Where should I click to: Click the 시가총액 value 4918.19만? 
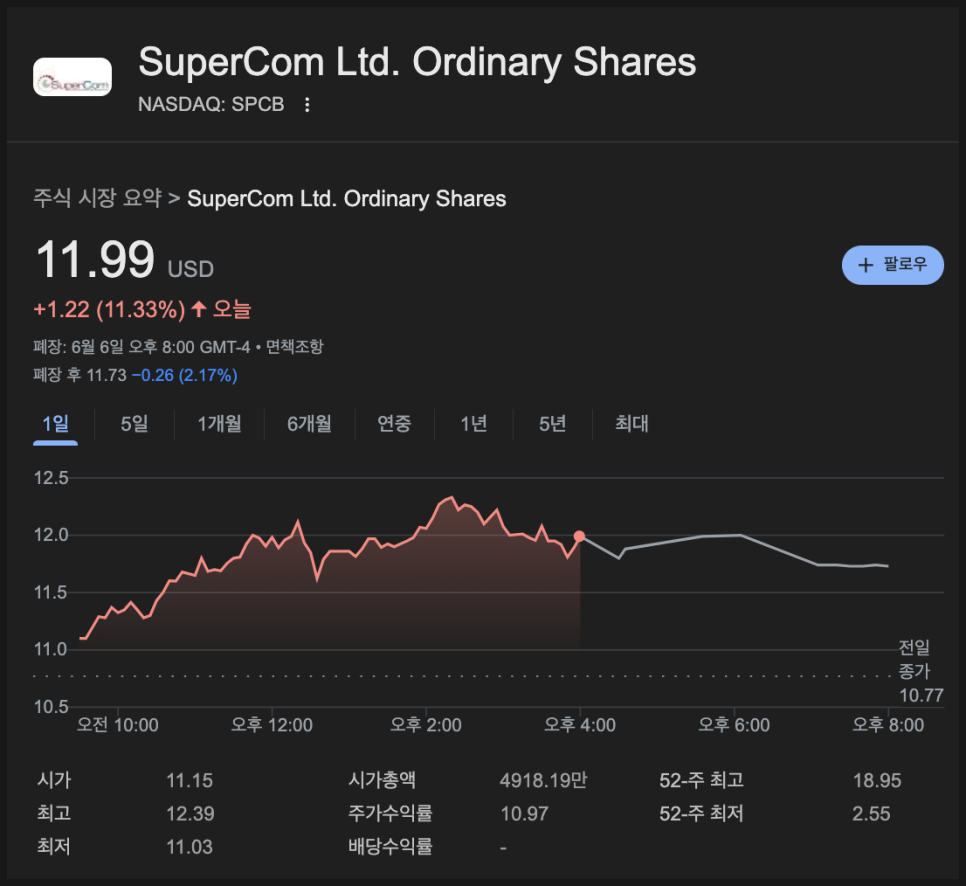543,781
